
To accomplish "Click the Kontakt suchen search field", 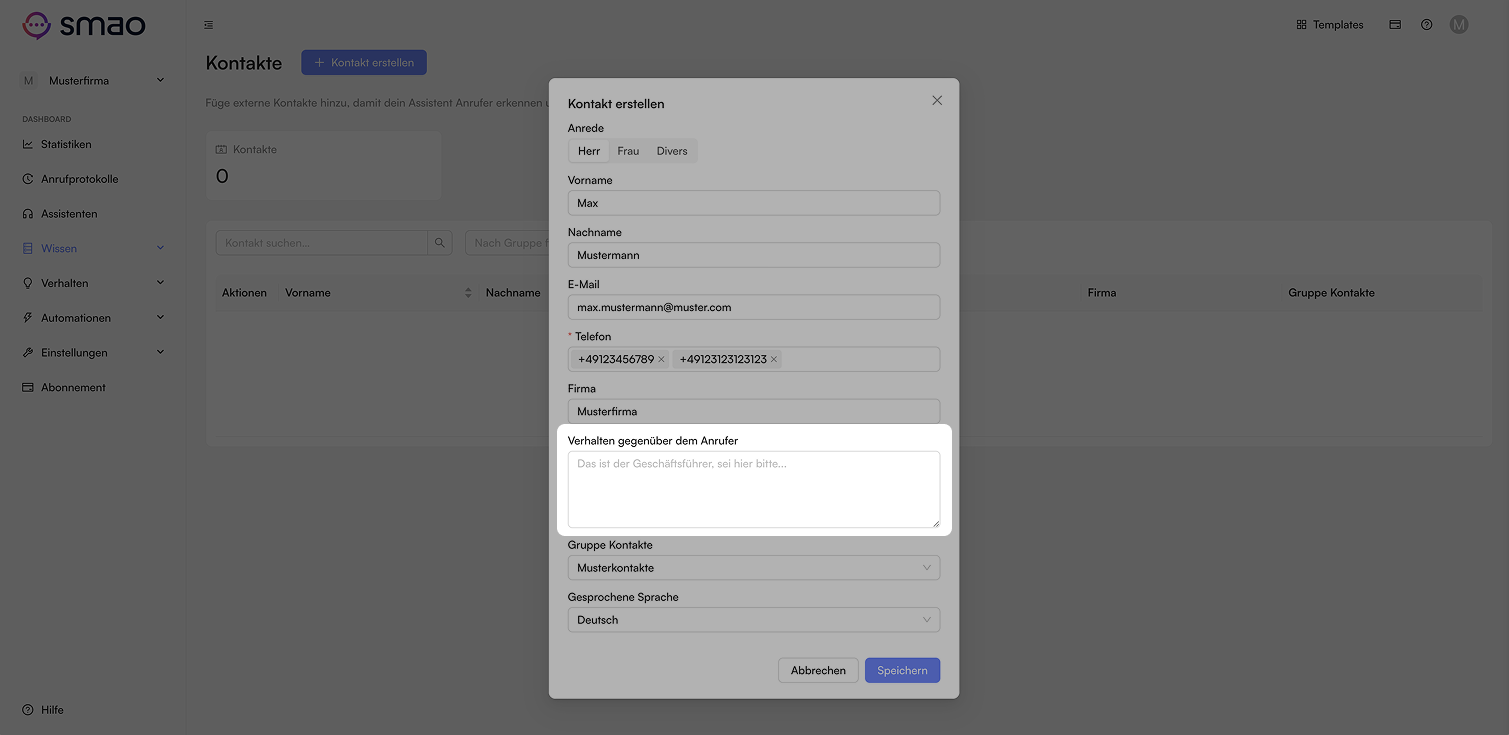I will (x=322, y=243).
